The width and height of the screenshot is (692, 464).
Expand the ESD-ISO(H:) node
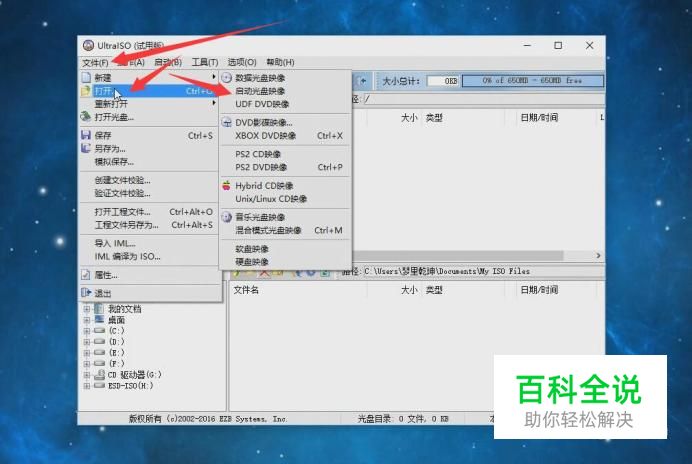pos(87,386)
